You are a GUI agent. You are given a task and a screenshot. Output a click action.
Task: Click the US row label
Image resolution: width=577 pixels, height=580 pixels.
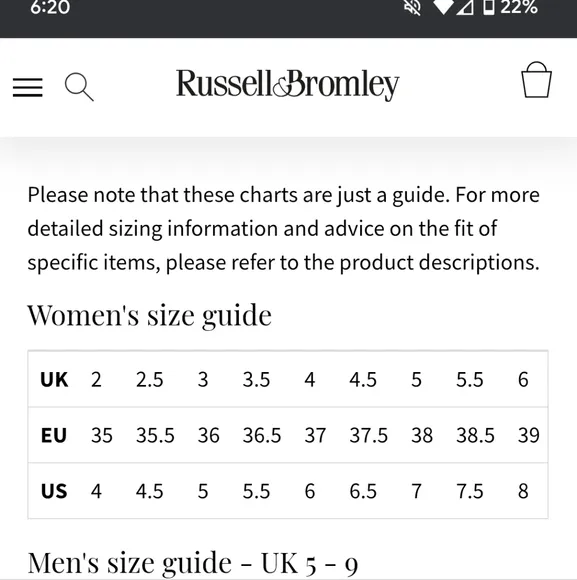[54, 491]
